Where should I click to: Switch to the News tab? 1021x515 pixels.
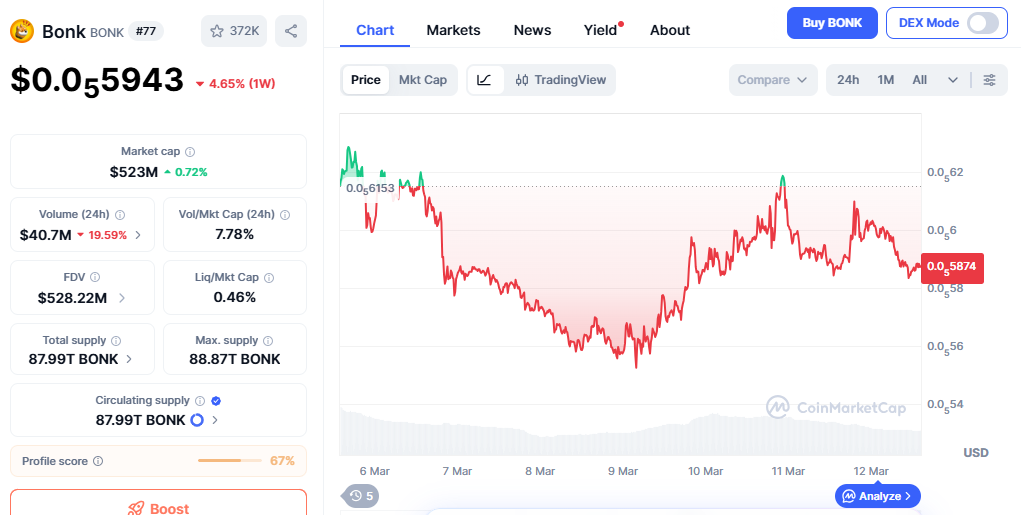(532, 30)
